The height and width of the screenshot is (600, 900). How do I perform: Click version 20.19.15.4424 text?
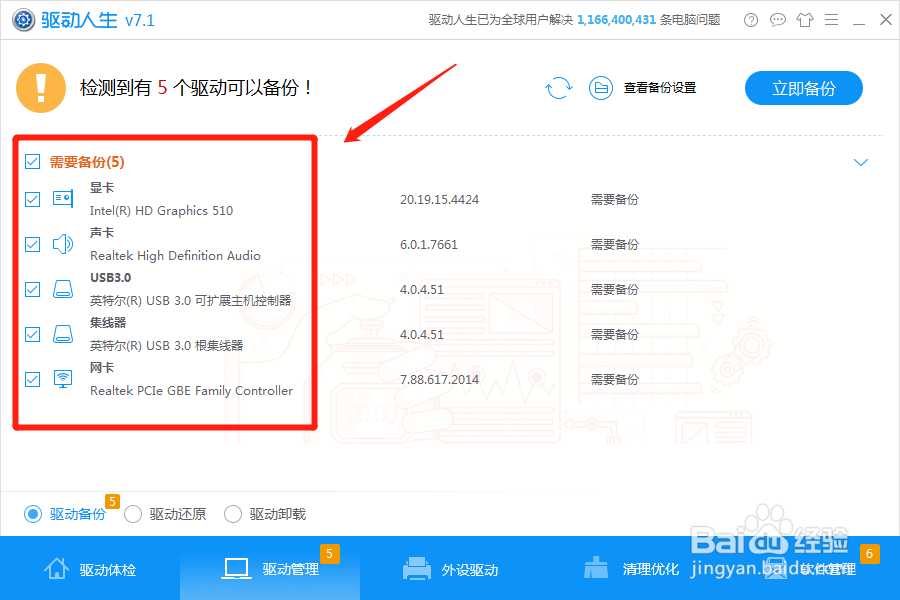click(x=439, y=200)
